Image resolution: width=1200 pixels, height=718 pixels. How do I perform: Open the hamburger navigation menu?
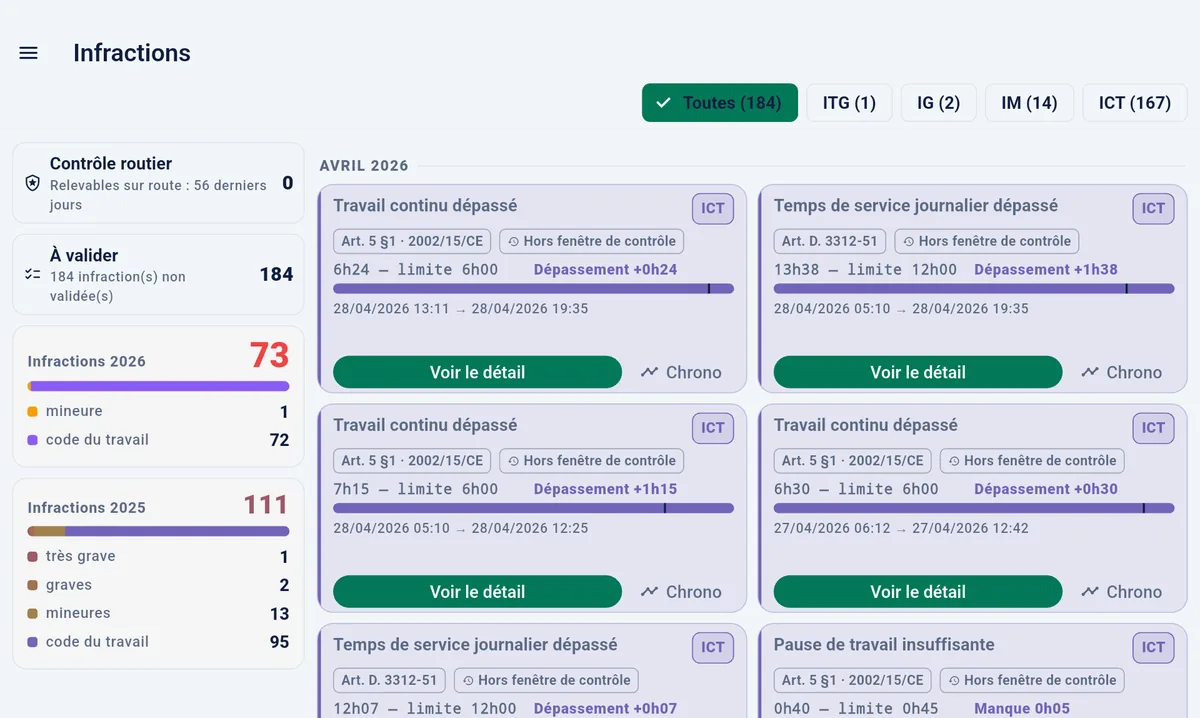(29, 53)
